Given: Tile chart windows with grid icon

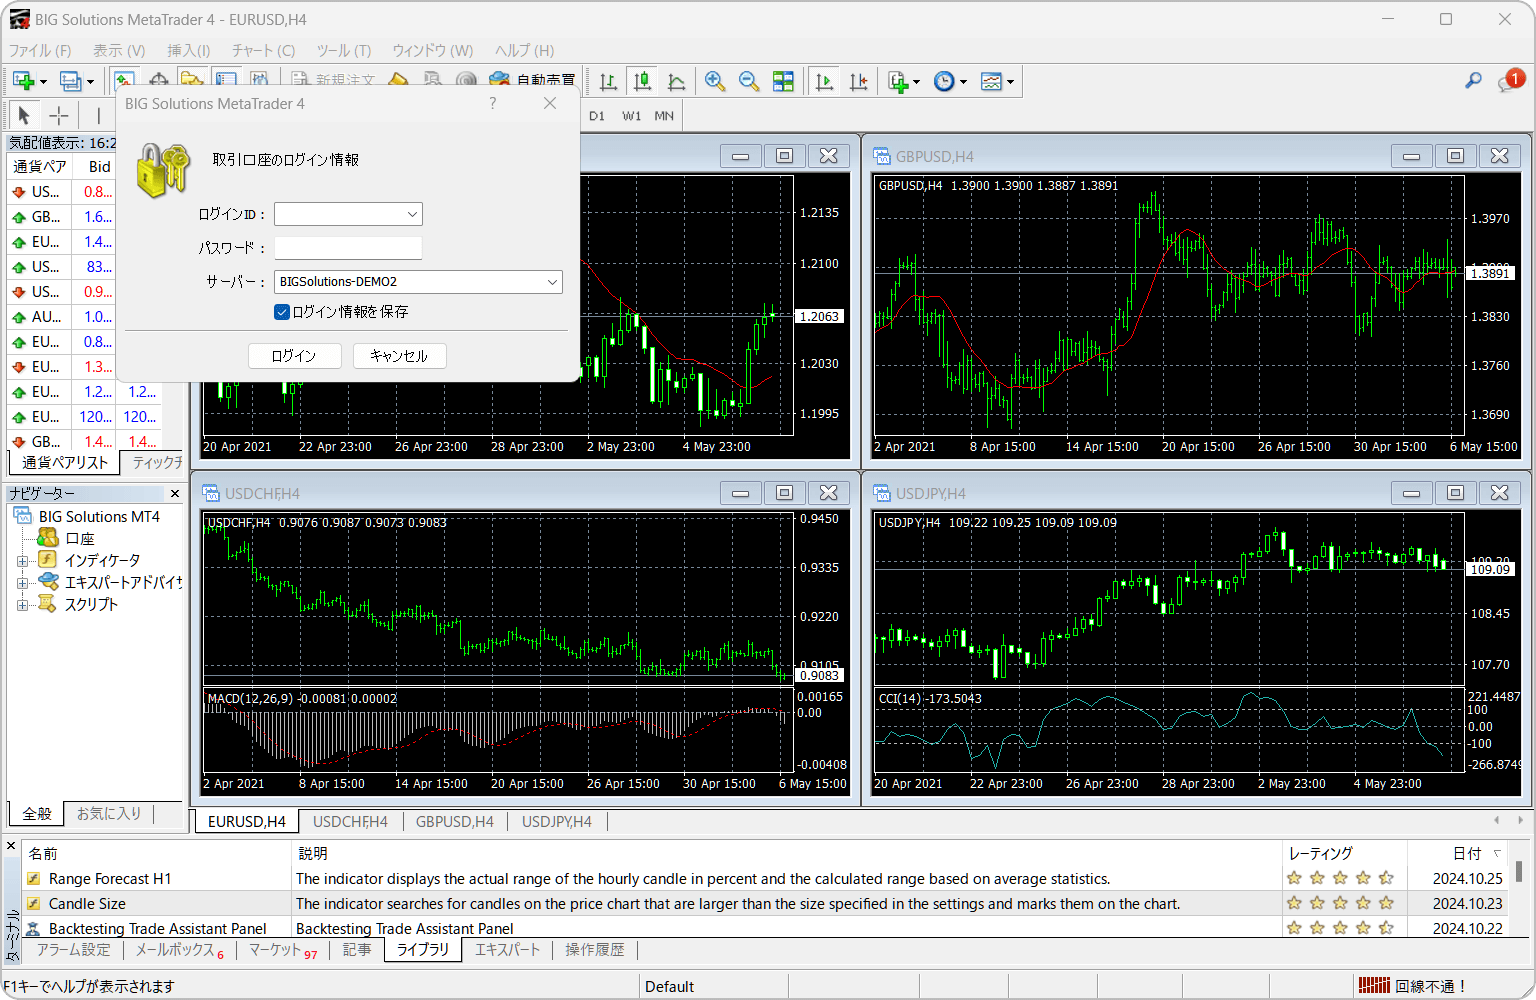Looking at the screenshot, I should pyautogui.click(x=783, y=81).
